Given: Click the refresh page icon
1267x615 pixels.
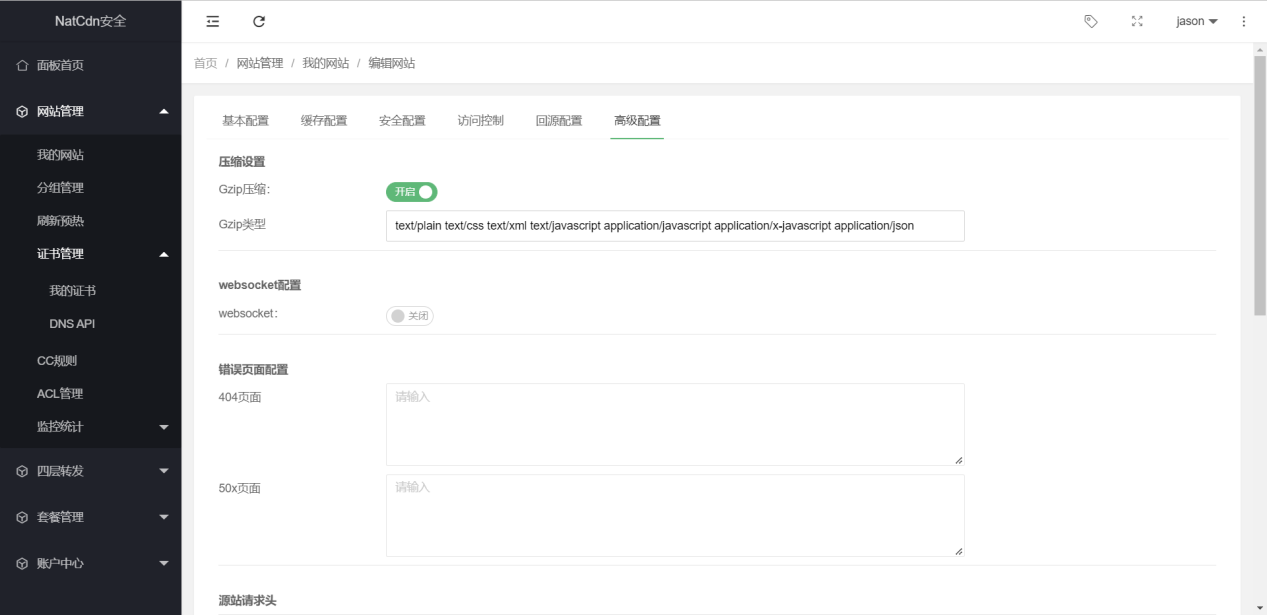Looking at the screenshot, I should click(x=258, y=20).
